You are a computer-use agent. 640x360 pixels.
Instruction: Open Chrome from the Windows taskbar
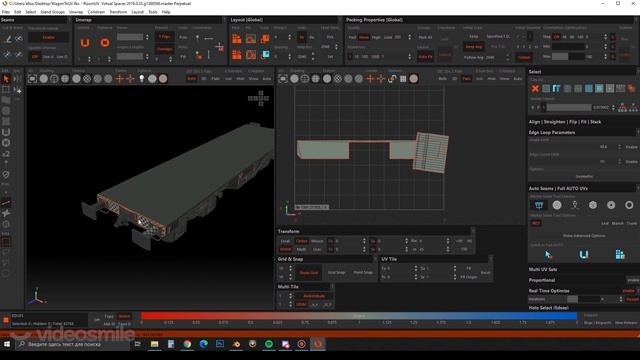pyautogui.click(x=187, y=344)
